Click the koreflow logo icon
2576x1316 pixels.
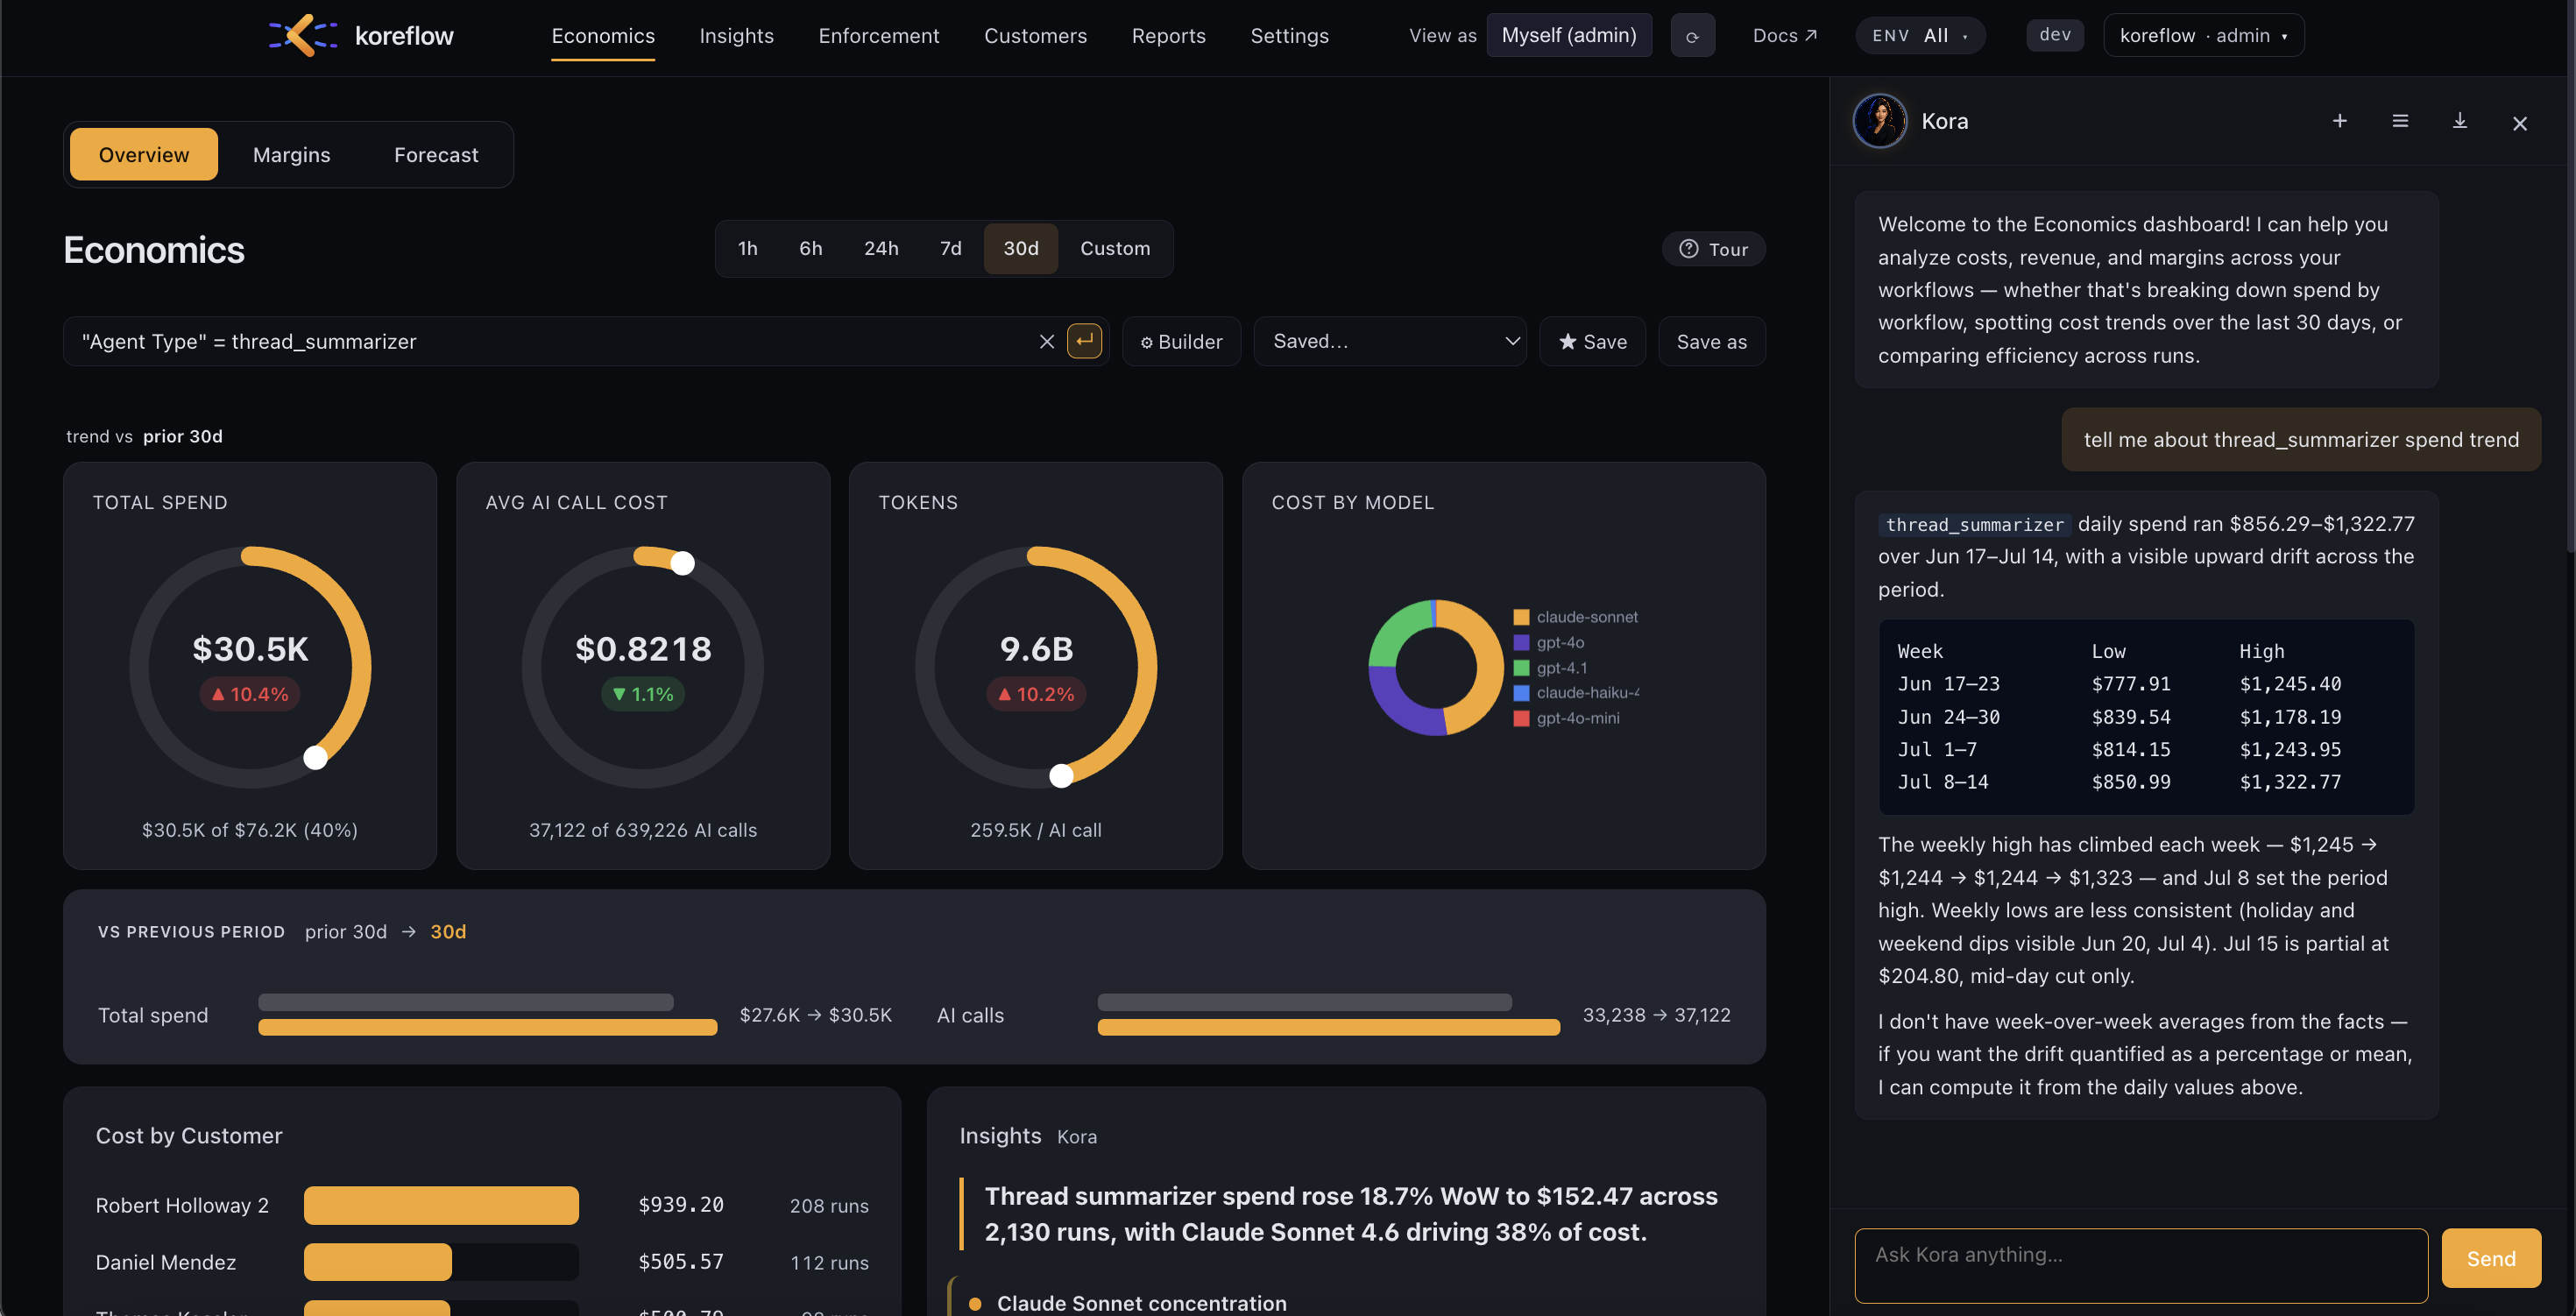[x=302, y=36]
